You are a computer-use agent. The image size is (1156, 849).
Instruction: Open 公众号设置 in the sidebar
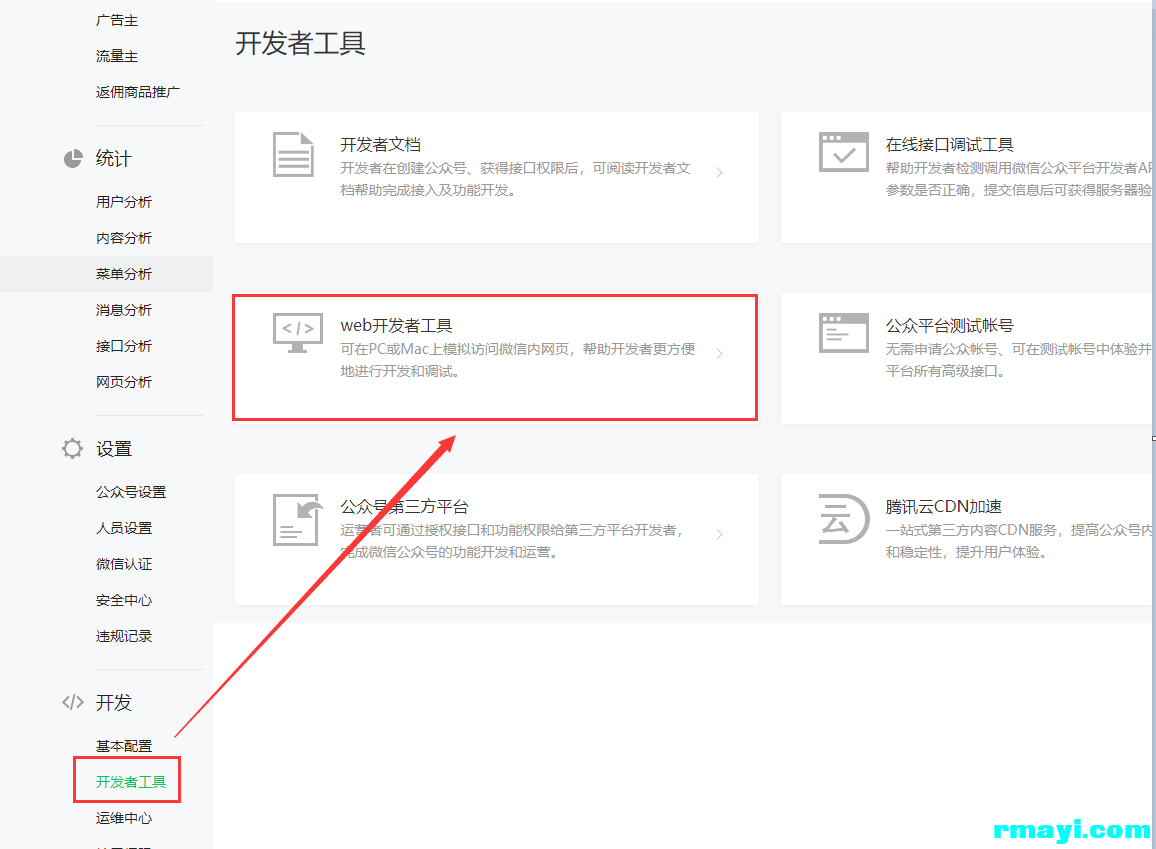coord(131,492)
